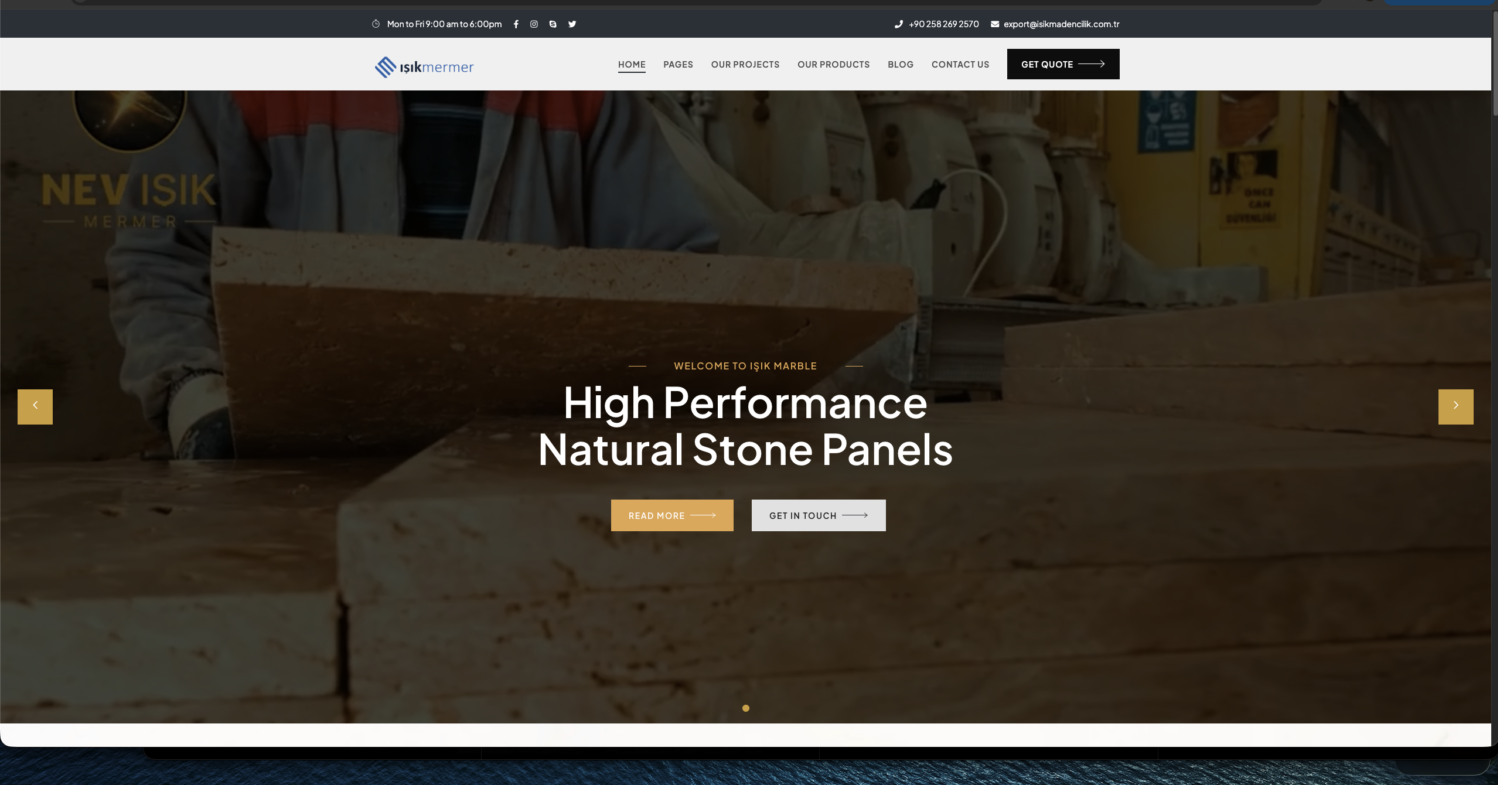This screenshot has height=785, width=1498.
Task: Click the Işık Mermer logo
Action: point(424,67)
